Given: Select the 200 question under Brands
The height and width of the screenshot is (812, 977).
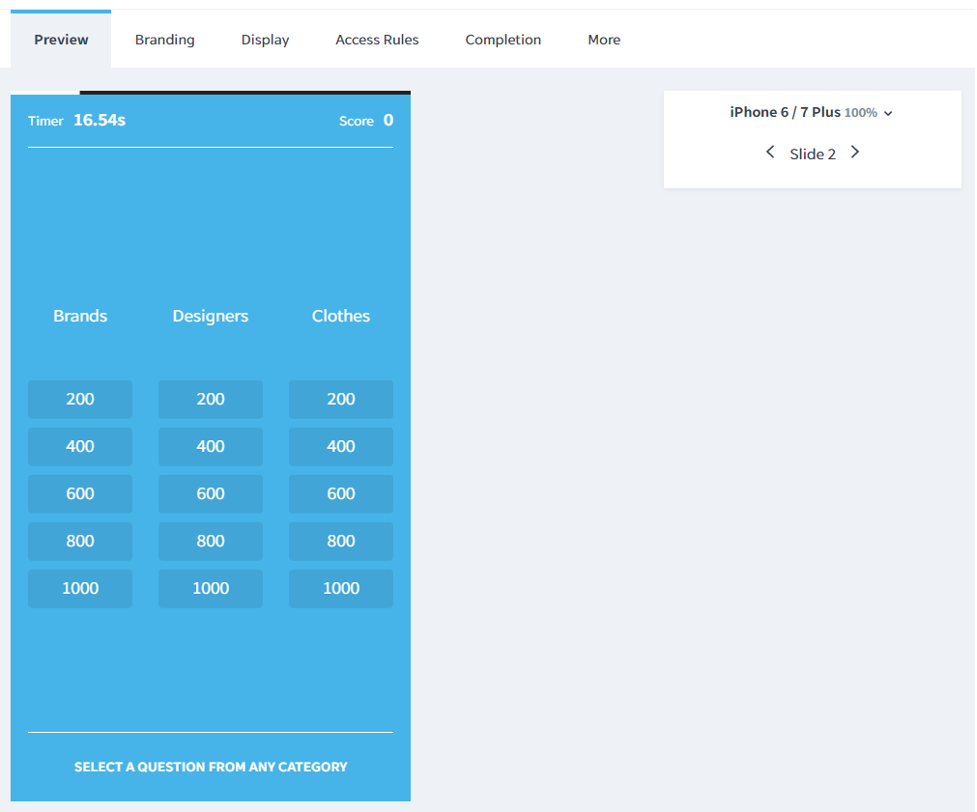Looking at the screenshot, I should point(80,398).
